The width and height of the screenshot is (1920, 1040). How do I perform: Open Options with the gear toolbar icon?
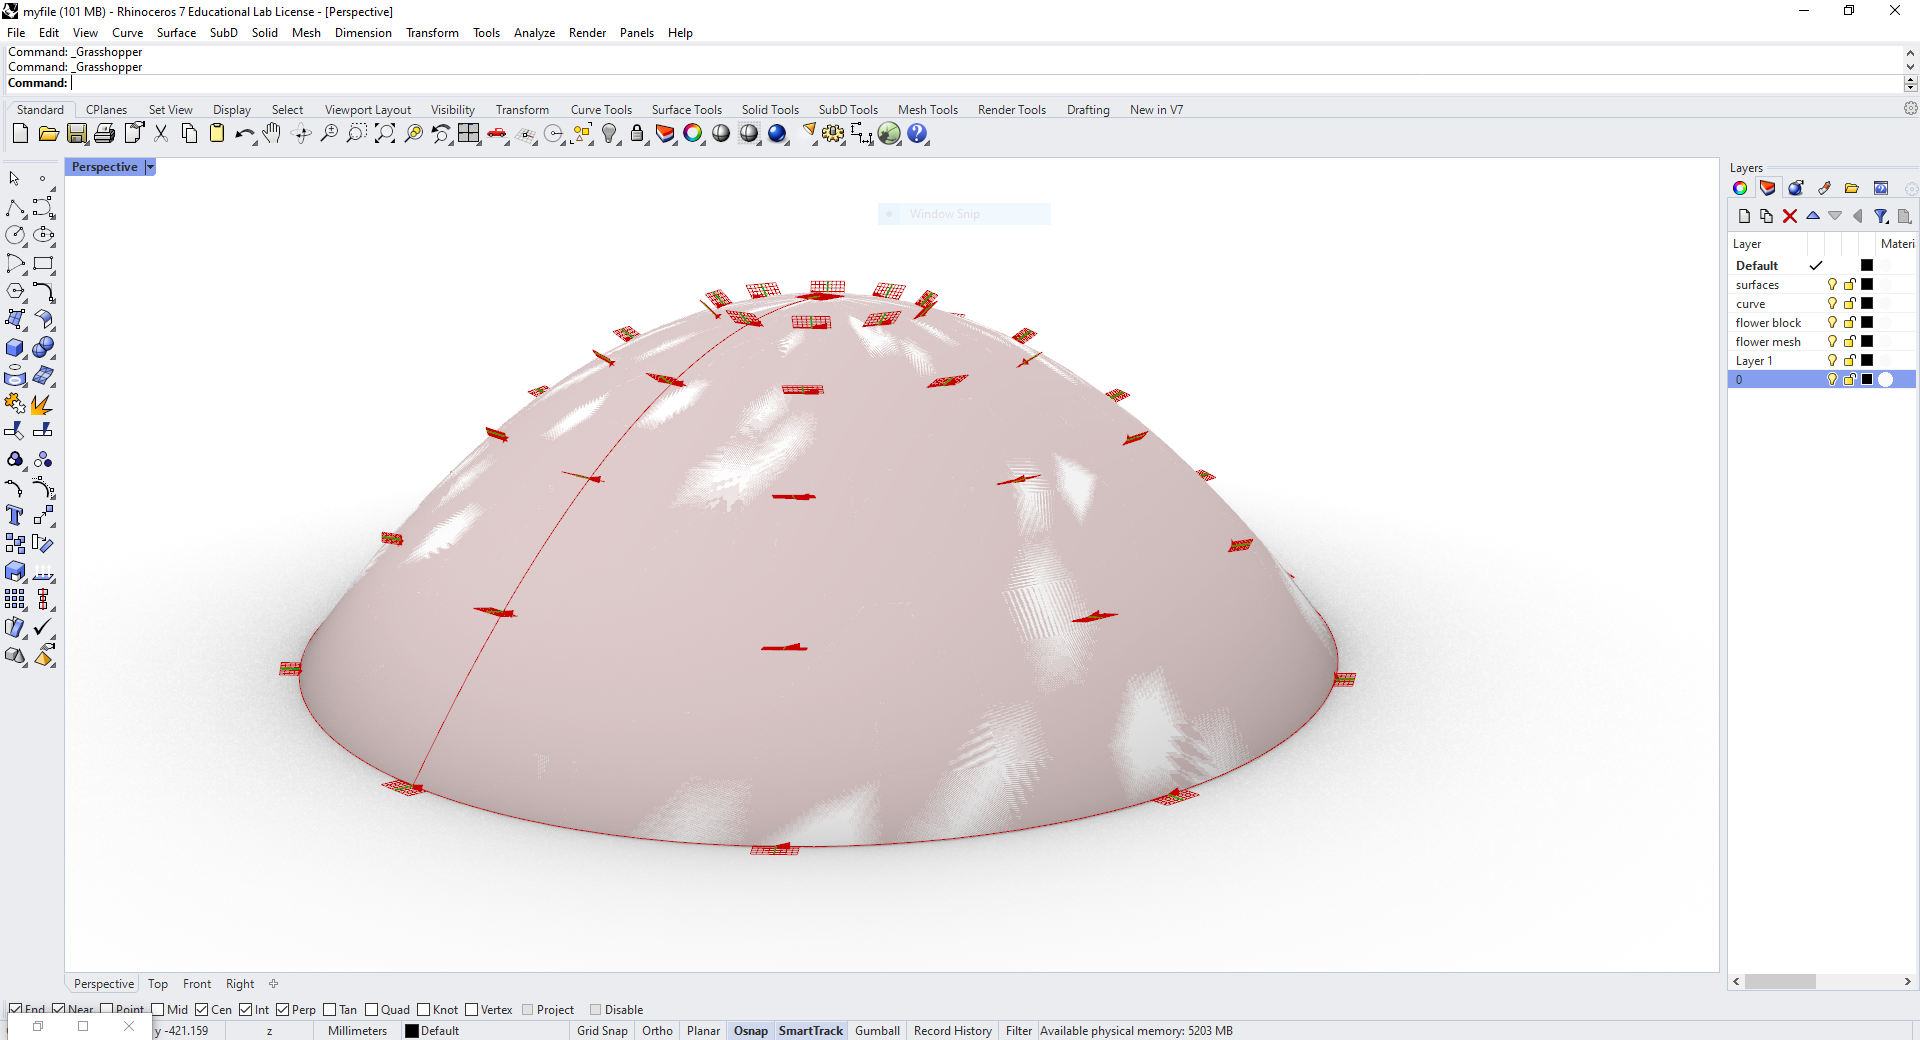(833, 134)
